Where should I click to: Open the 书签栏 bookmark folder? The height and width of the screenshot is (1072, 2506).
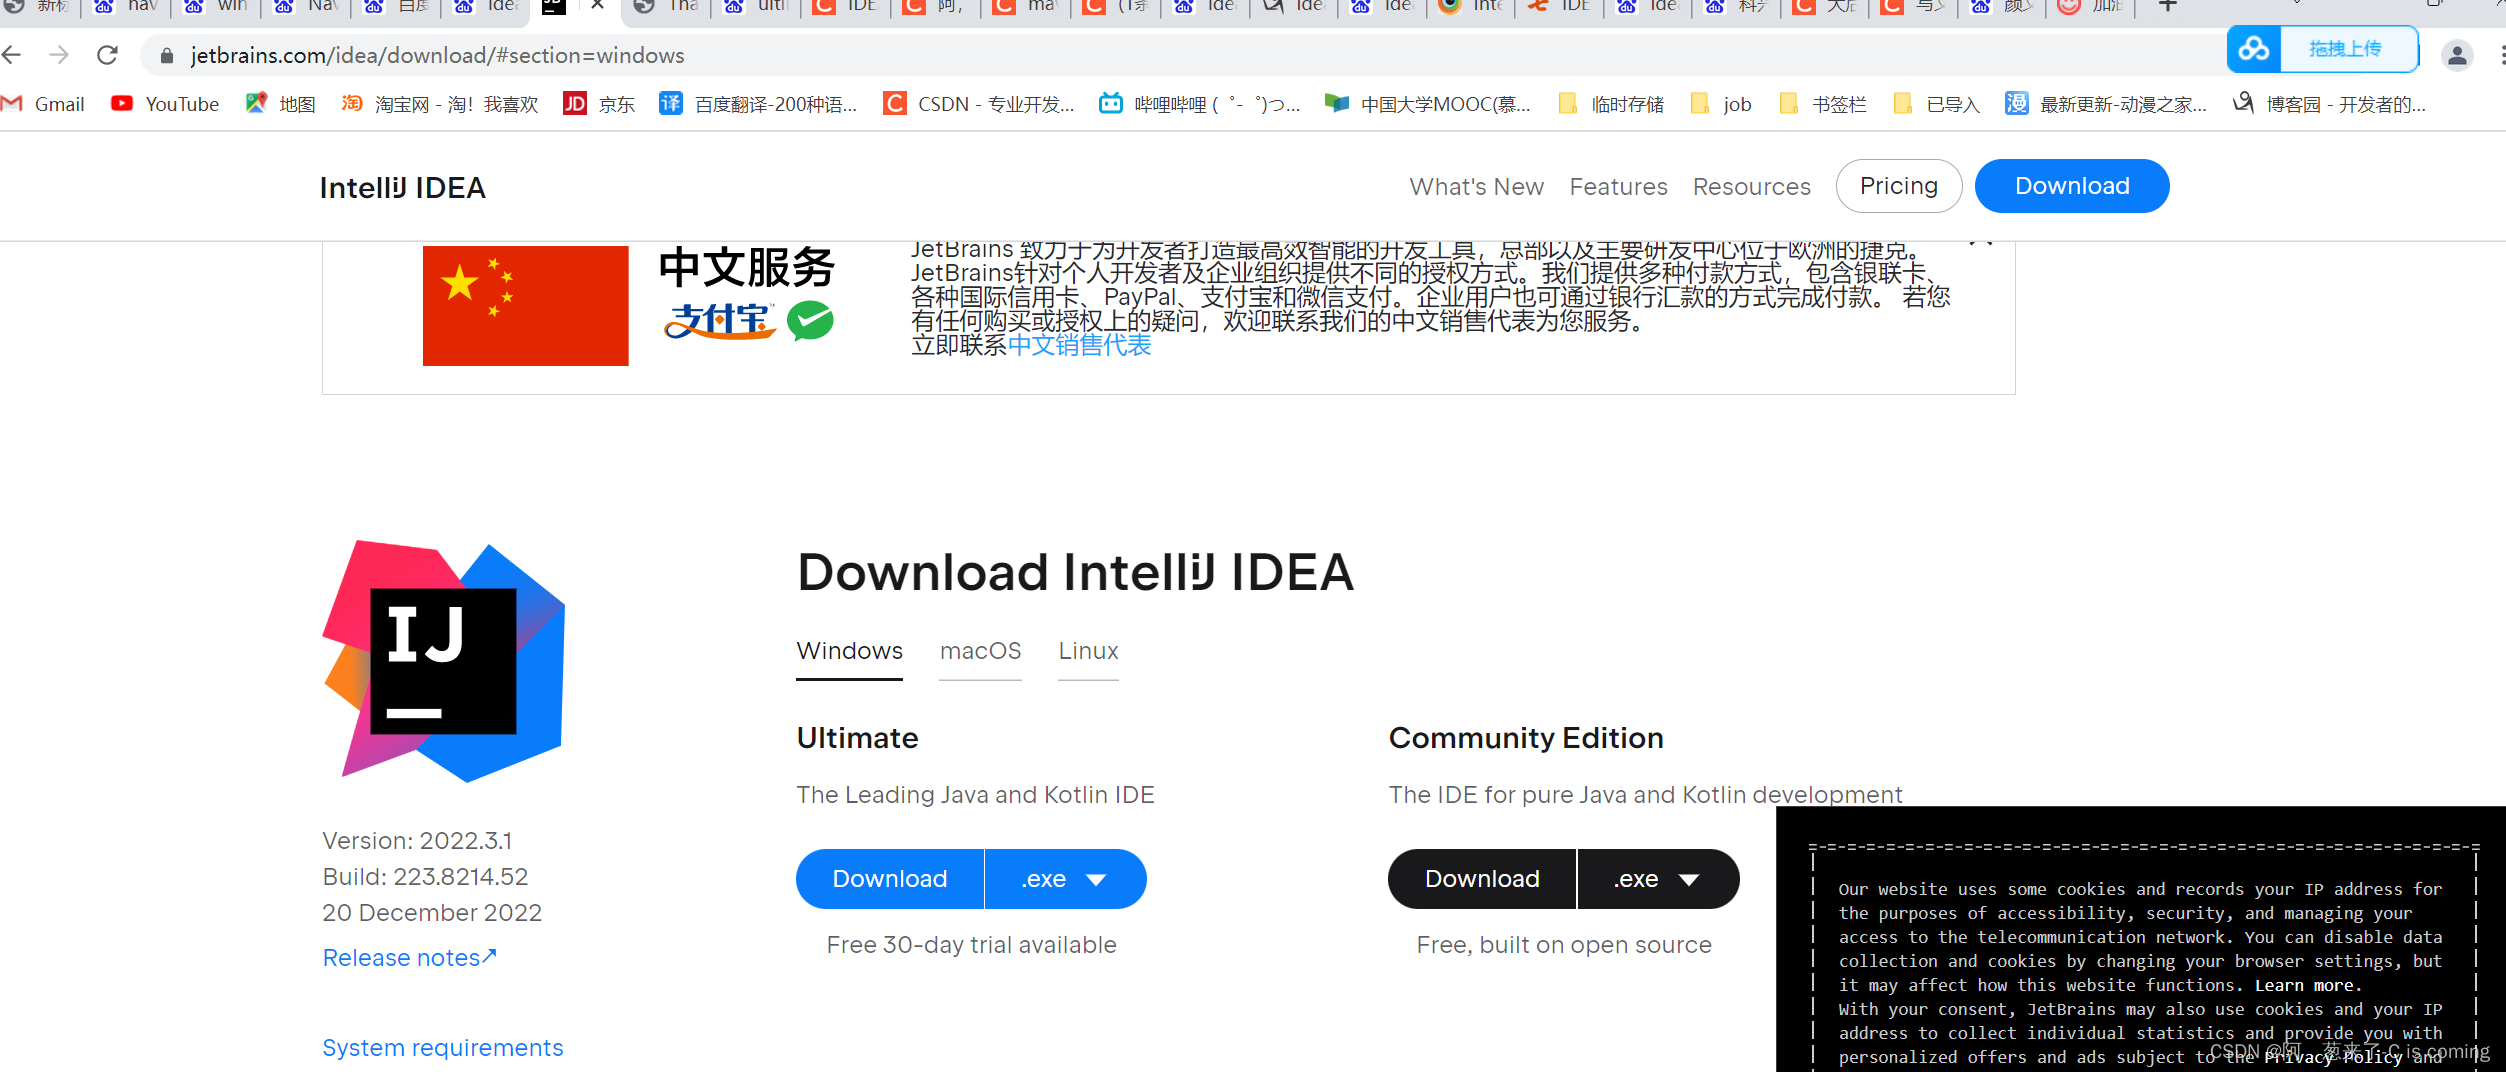(1823, 104)
